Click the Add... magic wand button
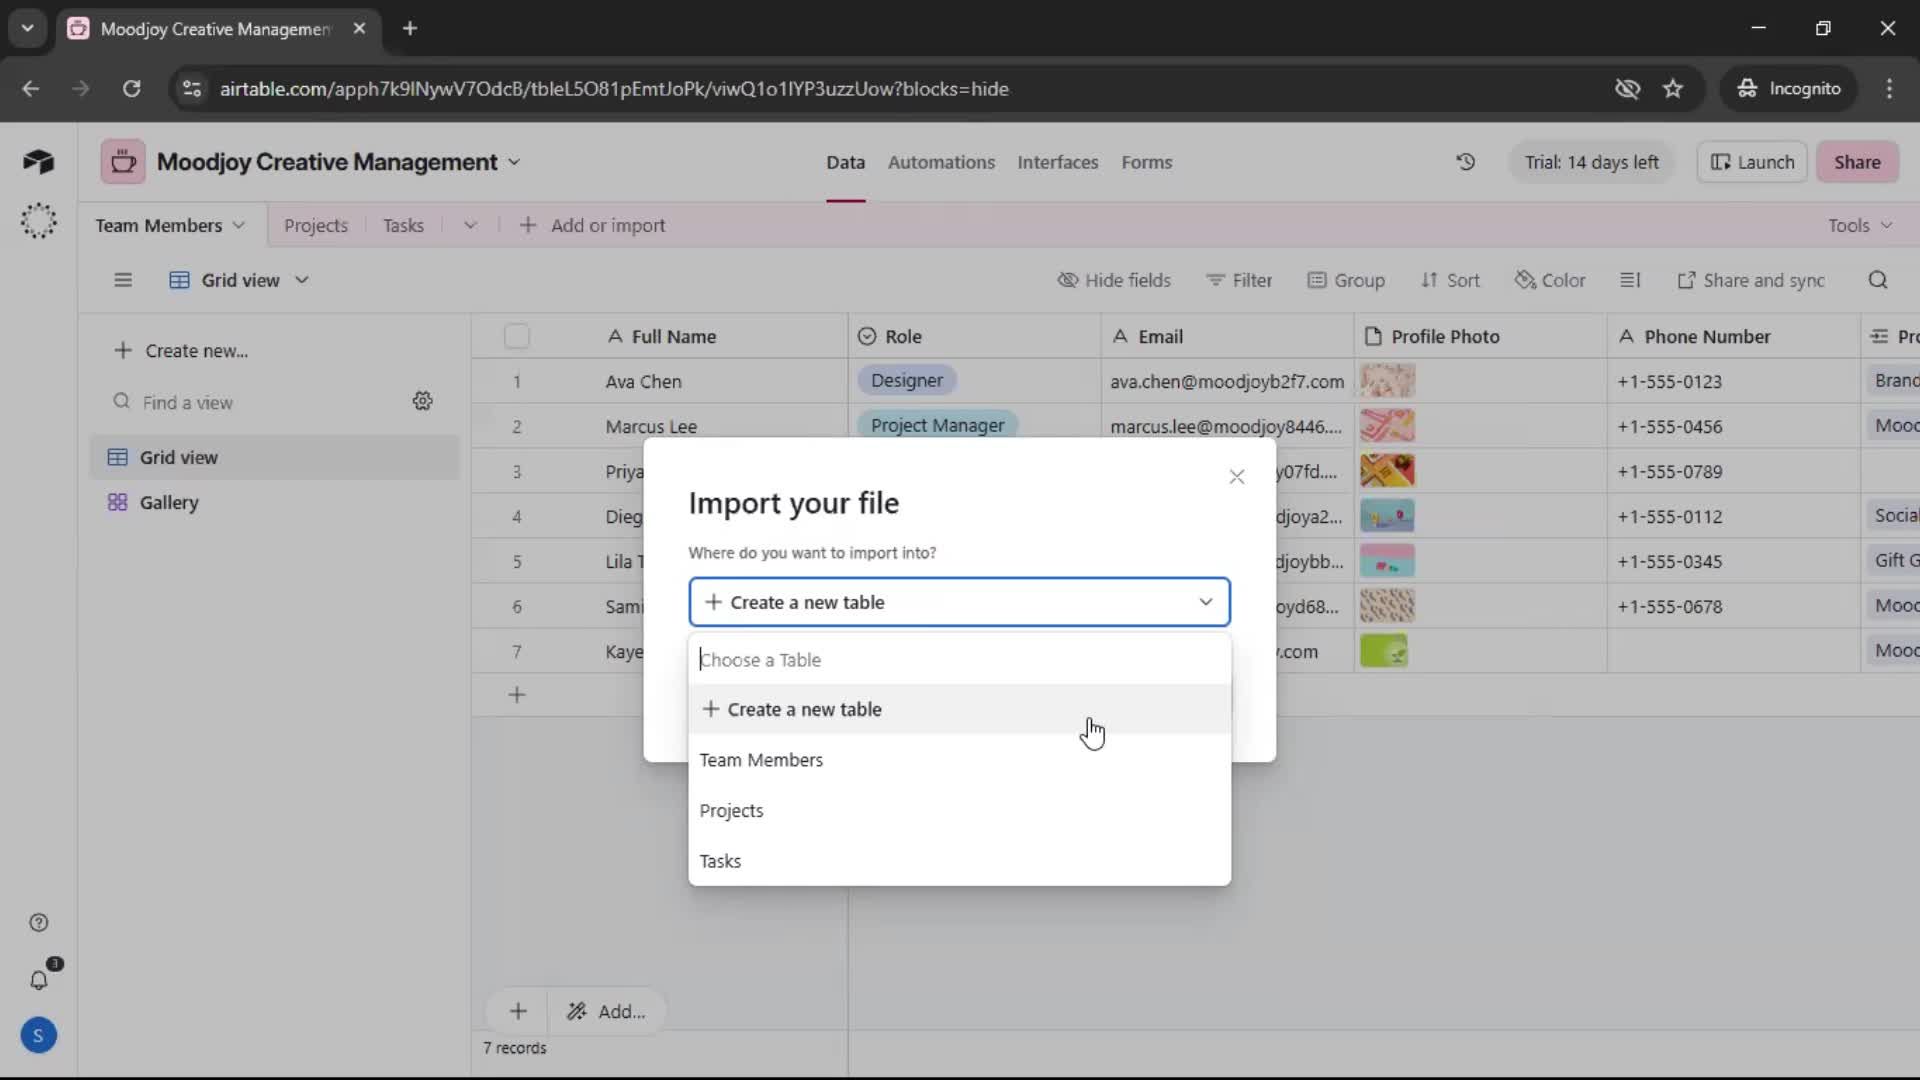 click(x=606, y=1011)
